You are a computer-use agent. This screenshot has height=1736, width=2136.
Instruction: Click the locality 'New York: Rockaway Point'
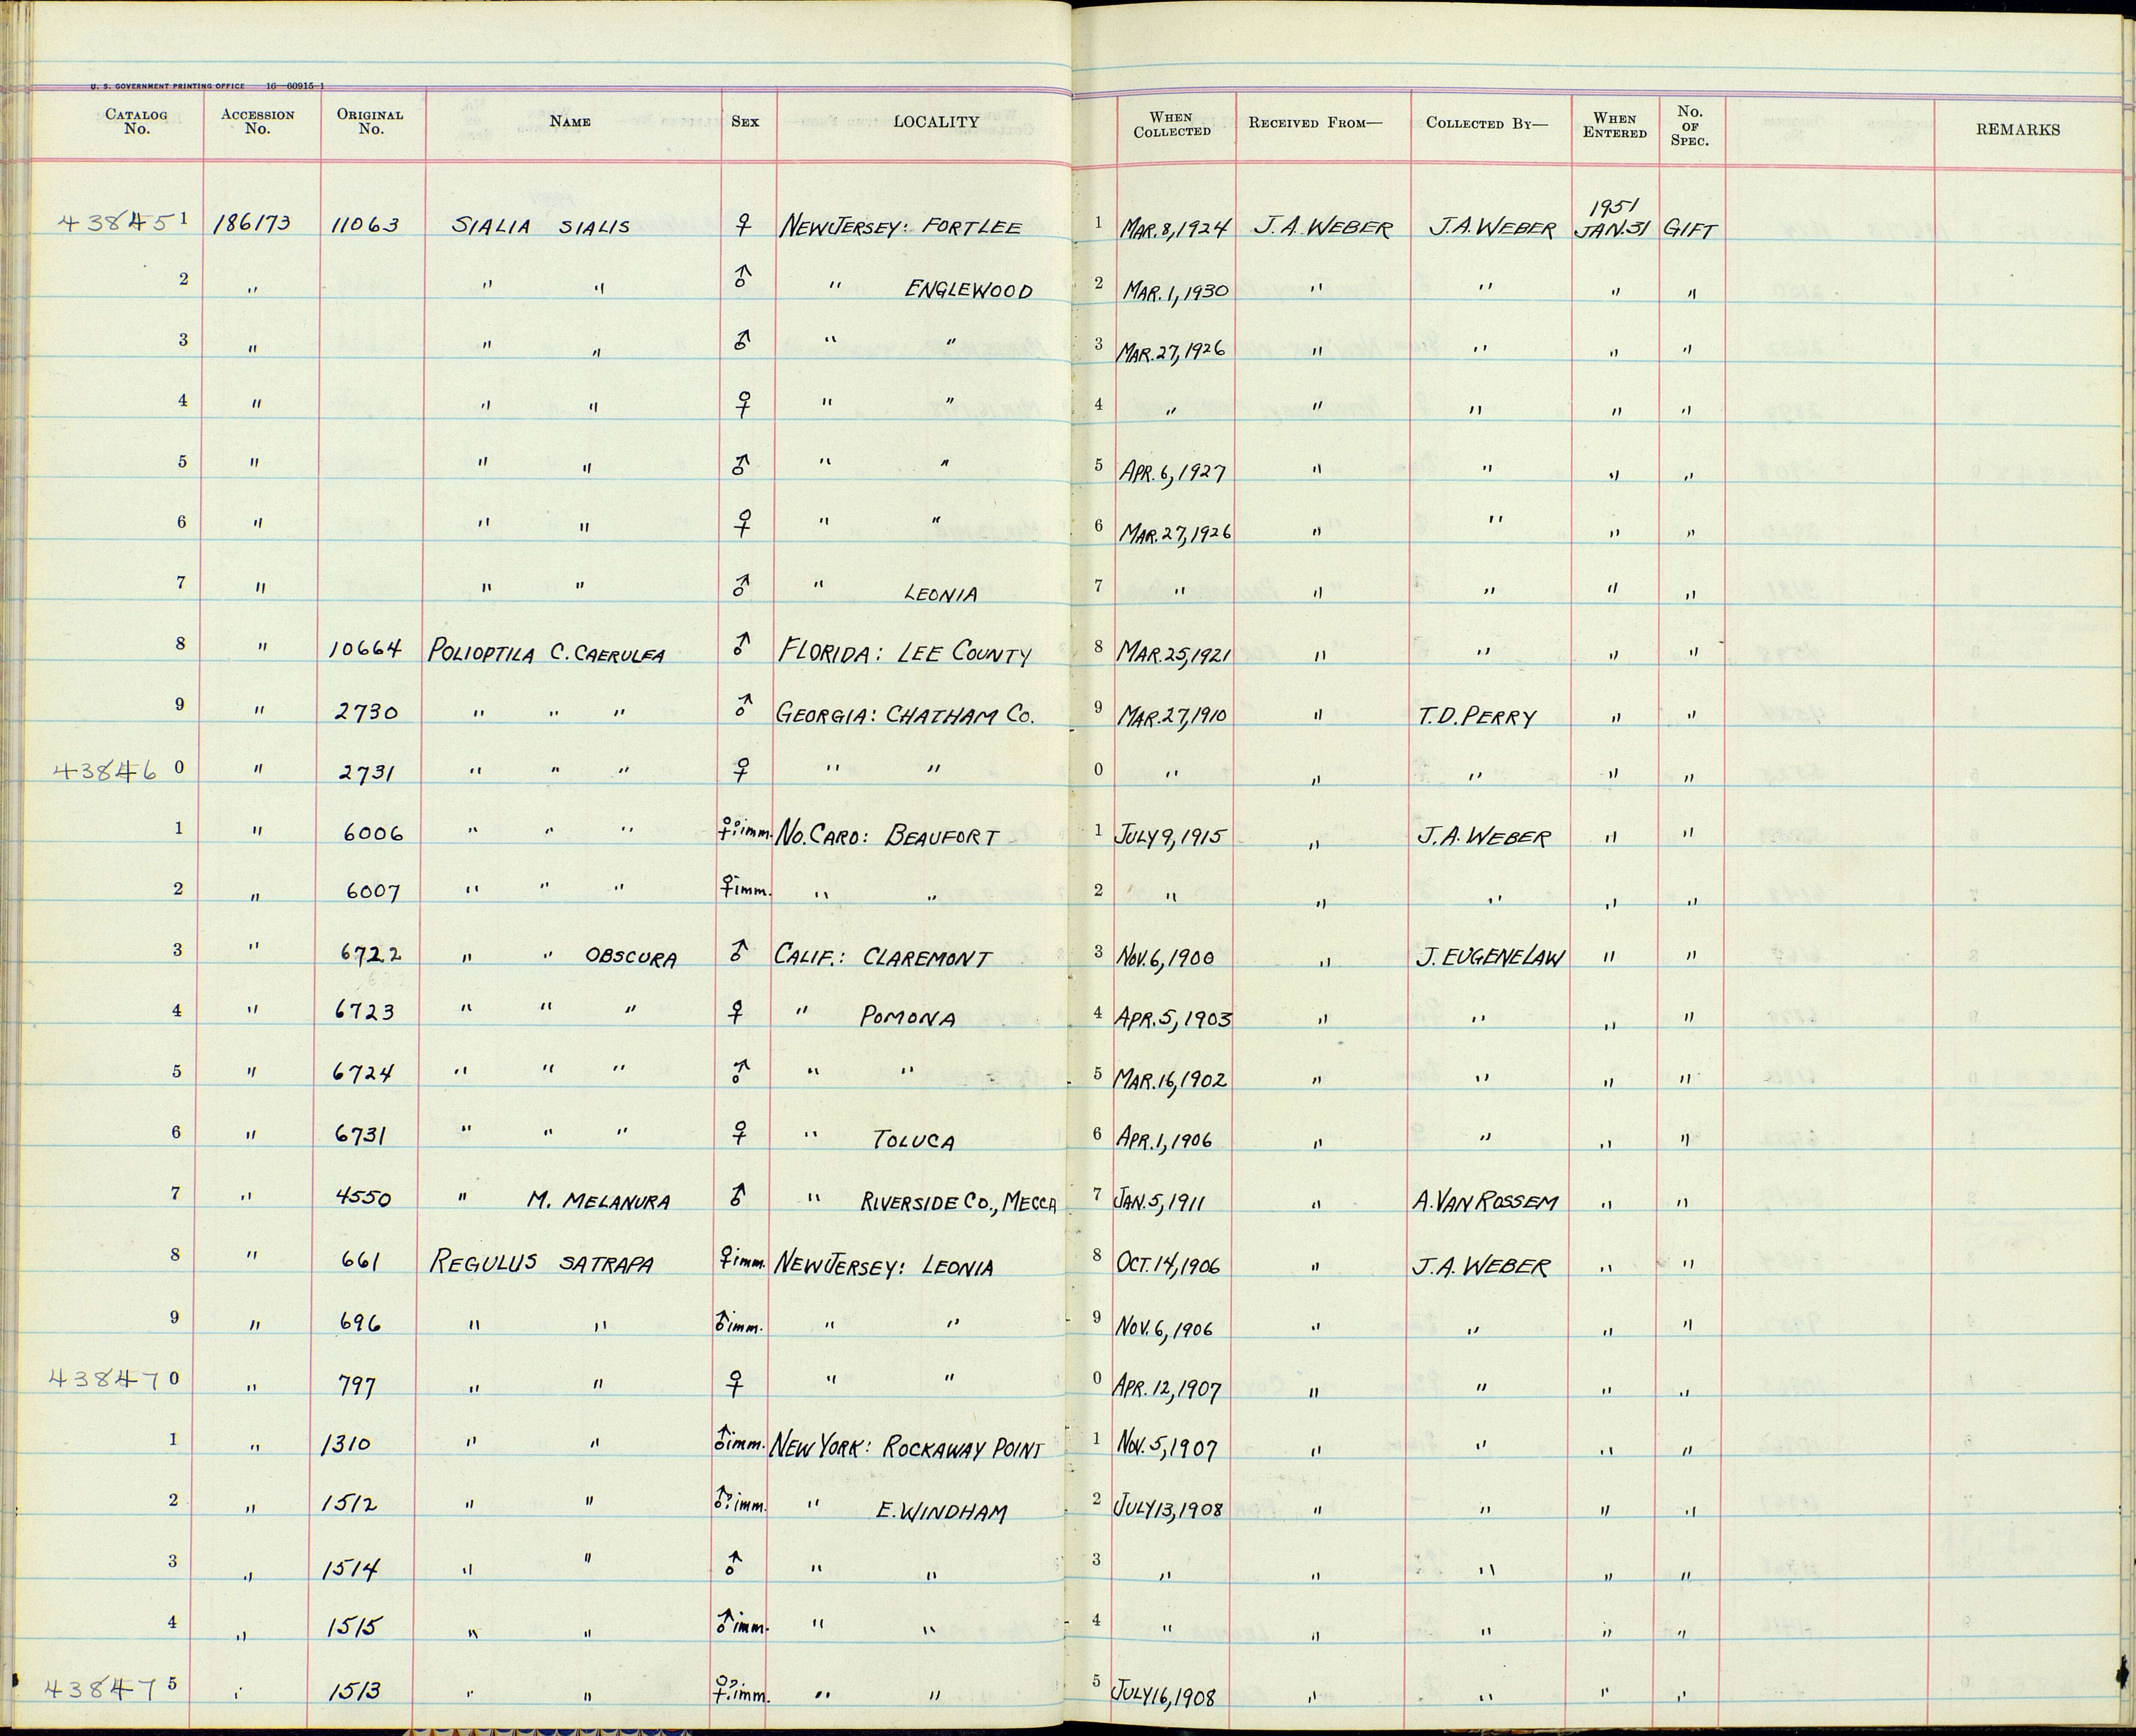click(x=905, y=1448)
